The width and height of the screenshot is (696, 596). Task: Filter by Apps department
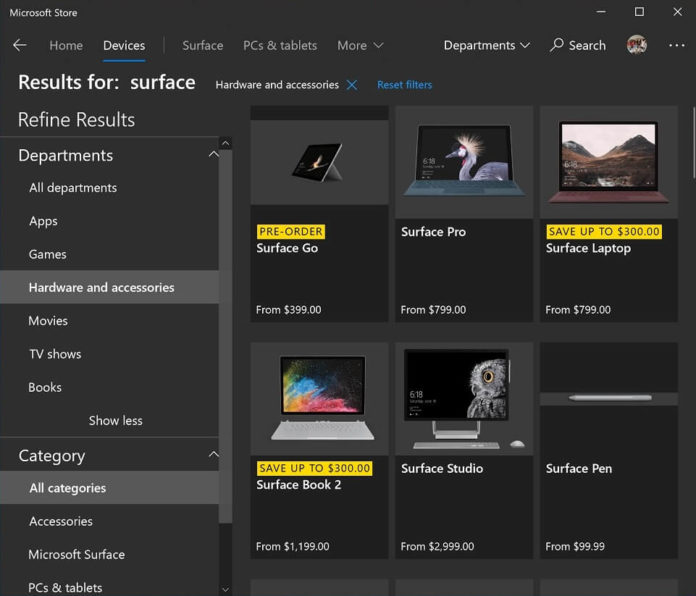(109, 221)
